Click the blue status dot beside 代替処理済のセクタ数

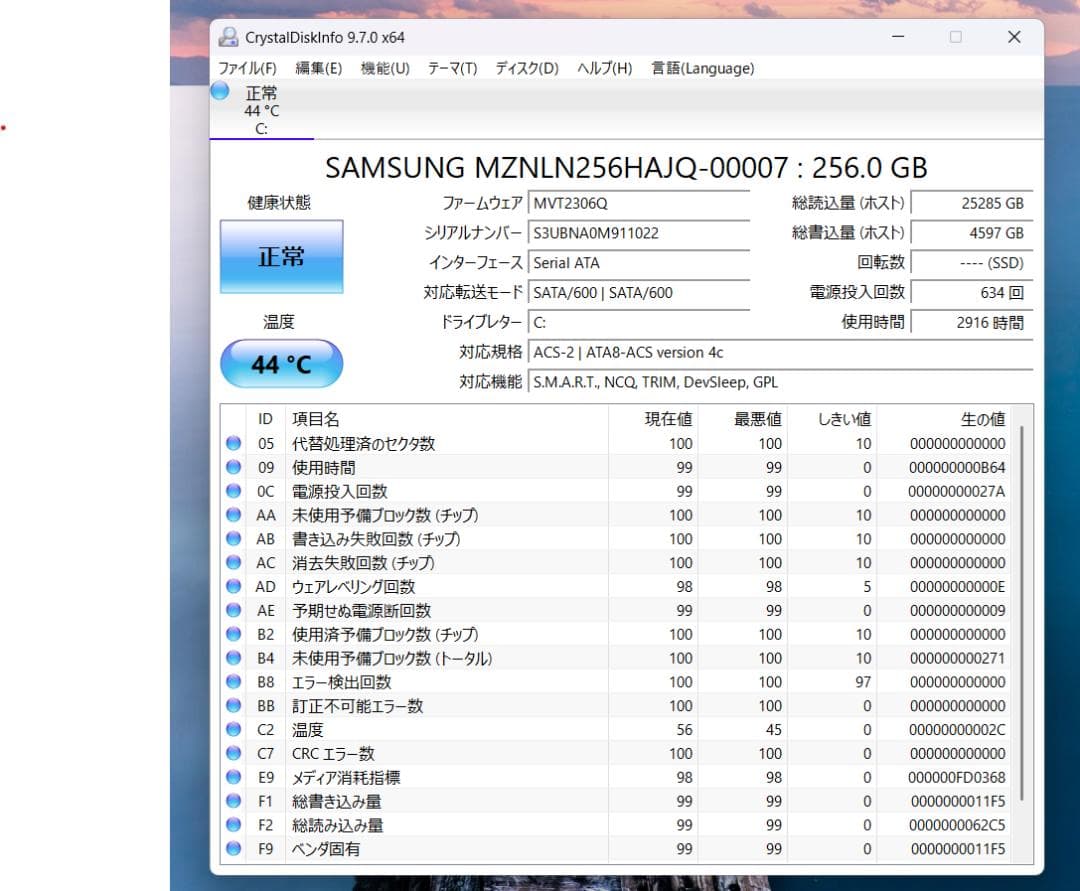pos(233,443)
